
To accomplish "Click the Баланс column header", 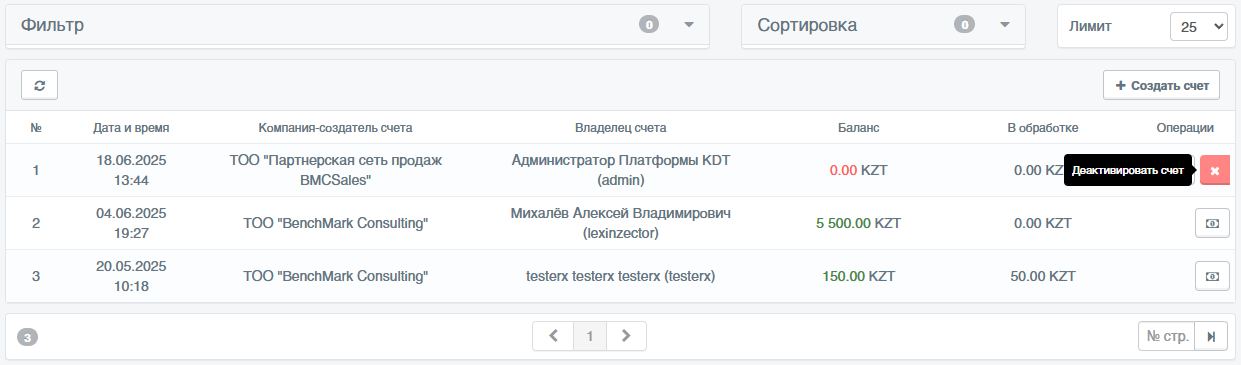I will [859, 127].
